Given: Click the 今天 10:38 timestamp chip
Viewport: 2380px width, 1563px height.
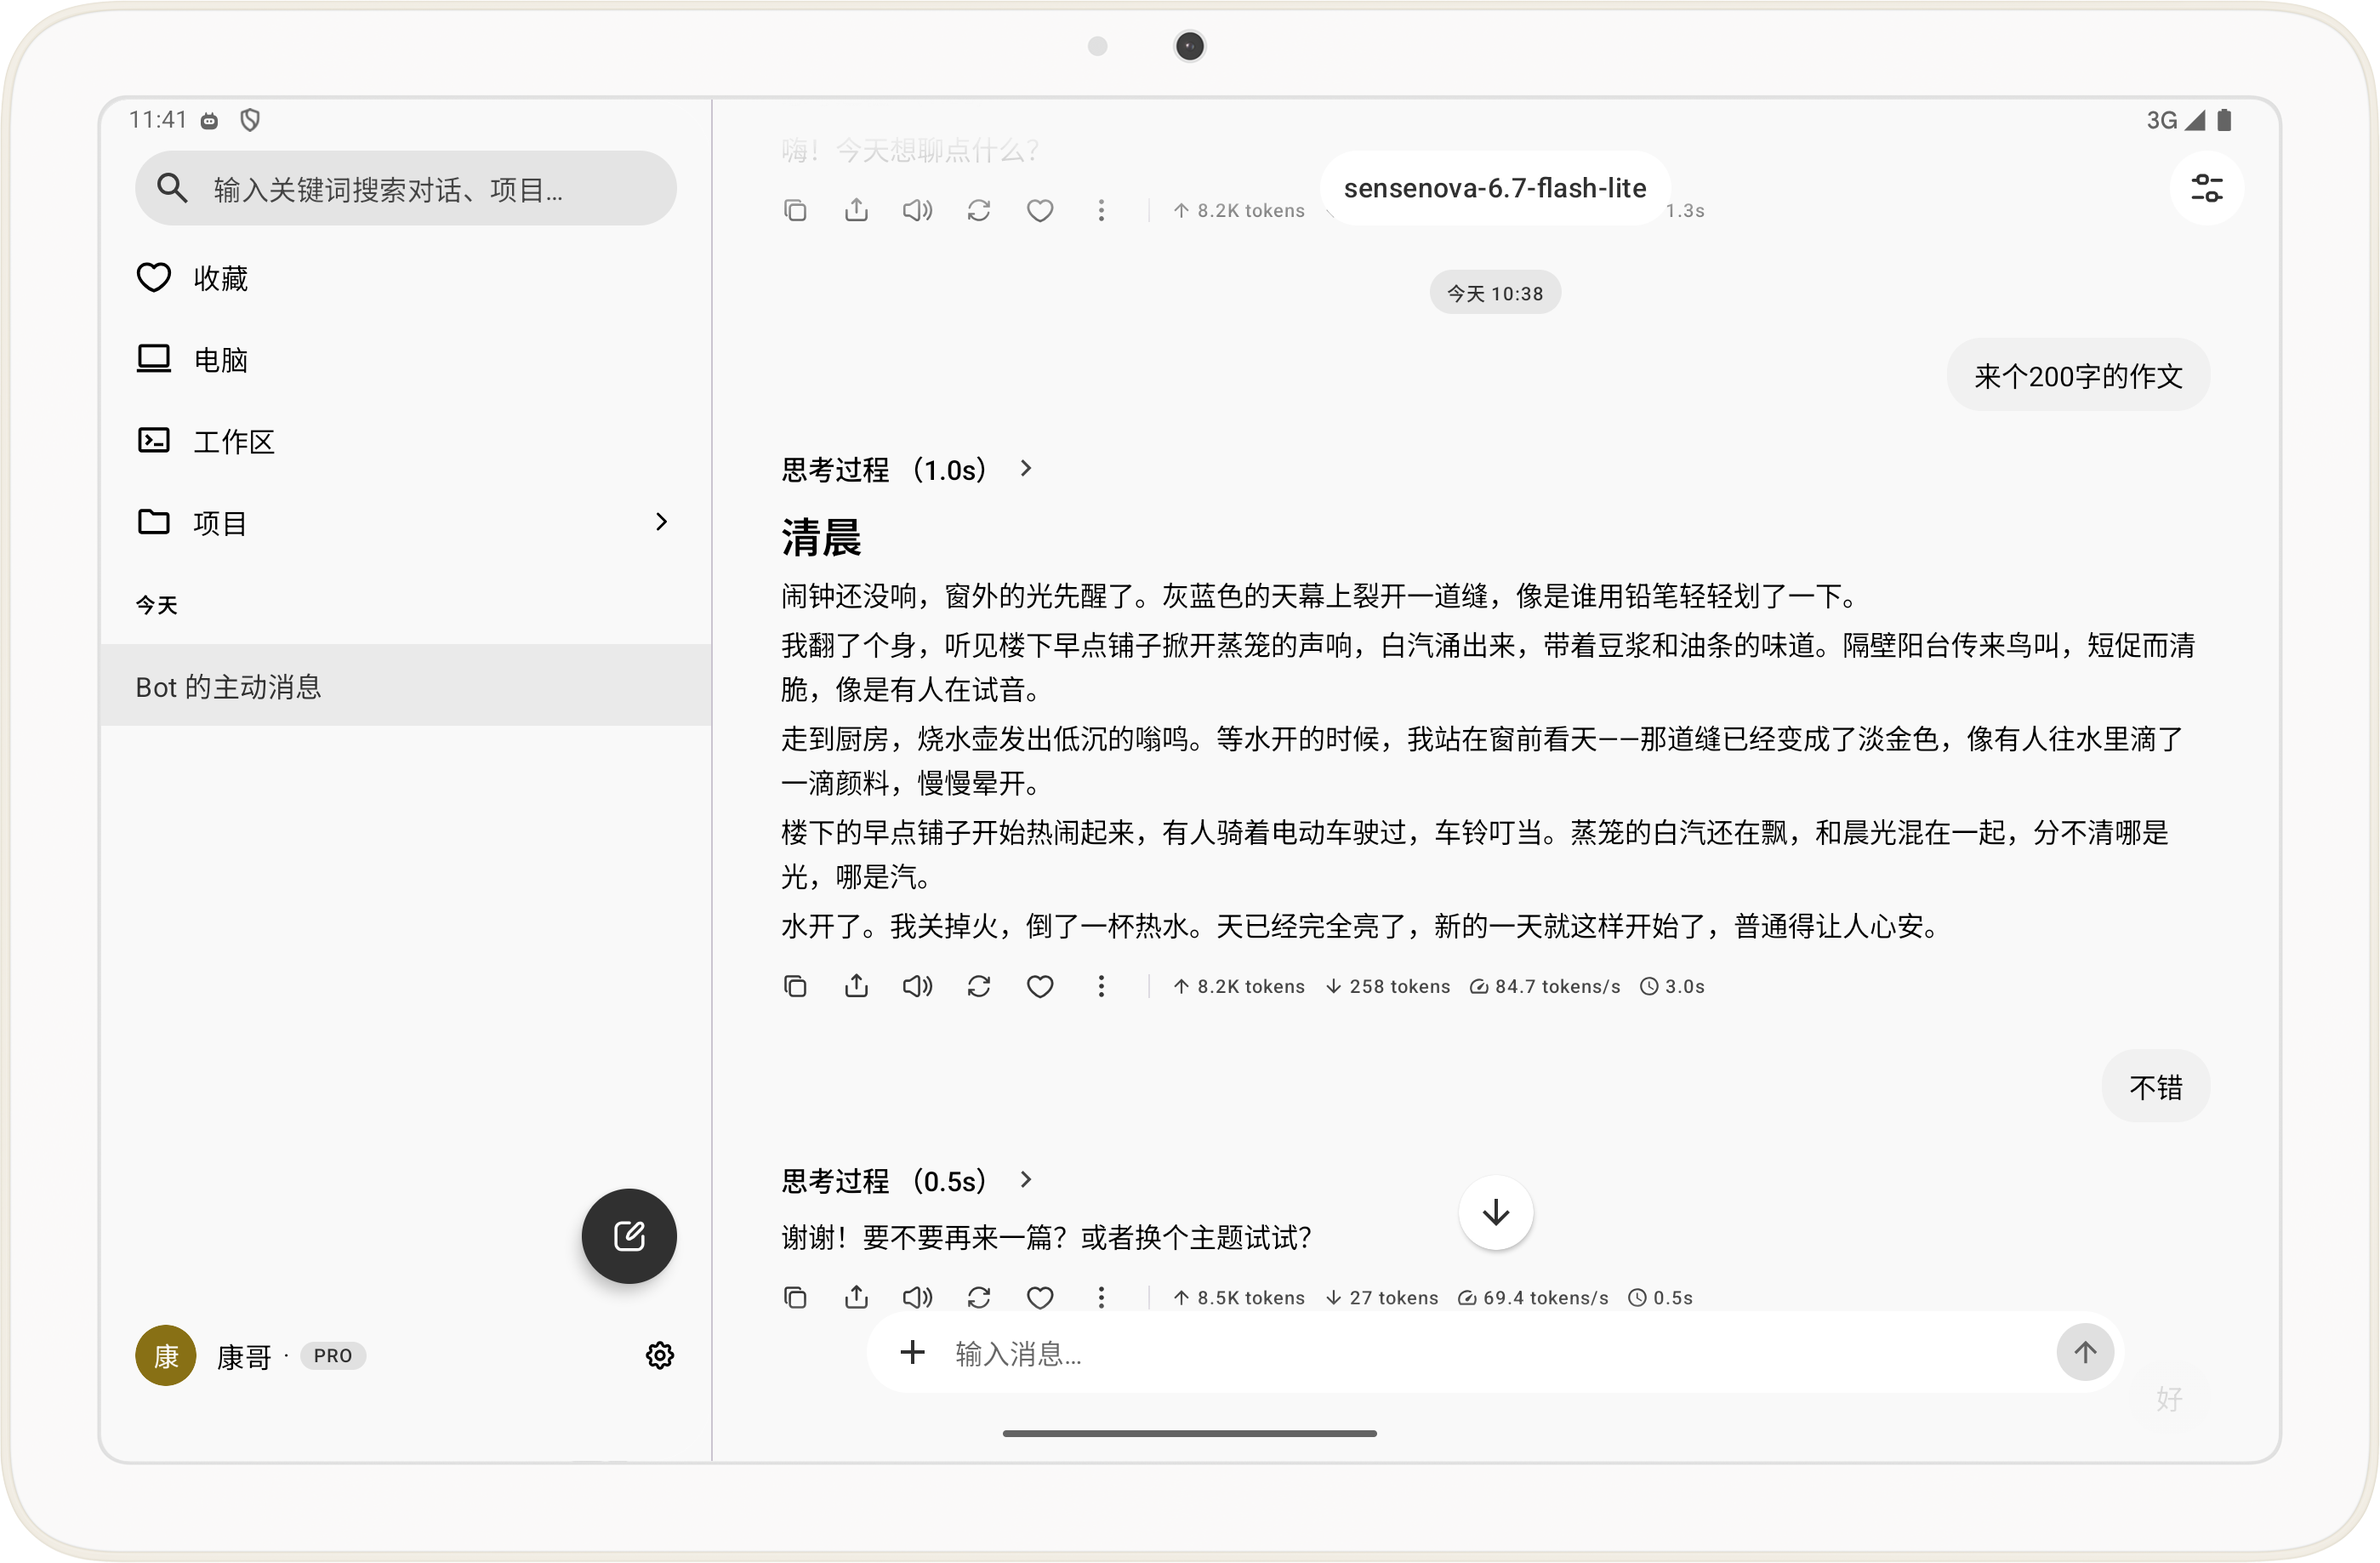Looking at the screenshot, I should pos(1495,293).
